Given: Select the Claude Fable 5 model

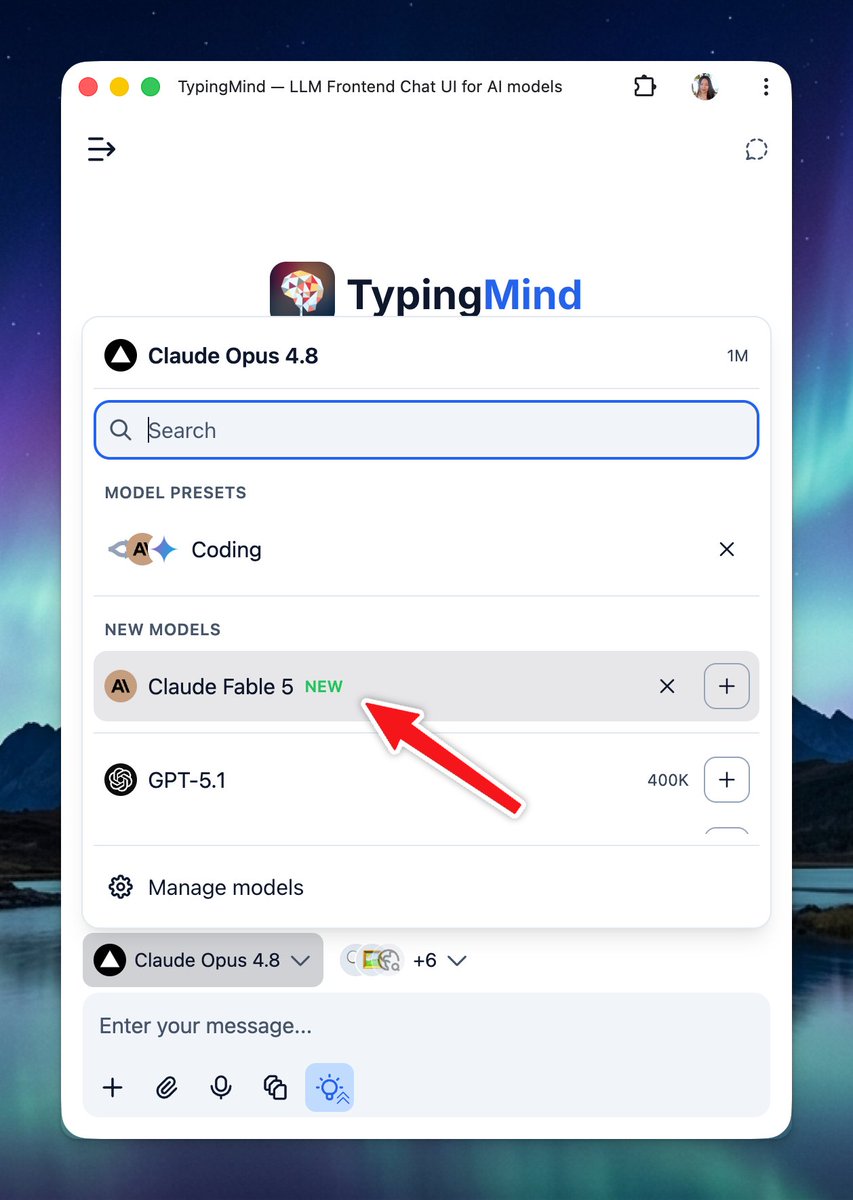Looking at the screenshot, I should (426, 686).
